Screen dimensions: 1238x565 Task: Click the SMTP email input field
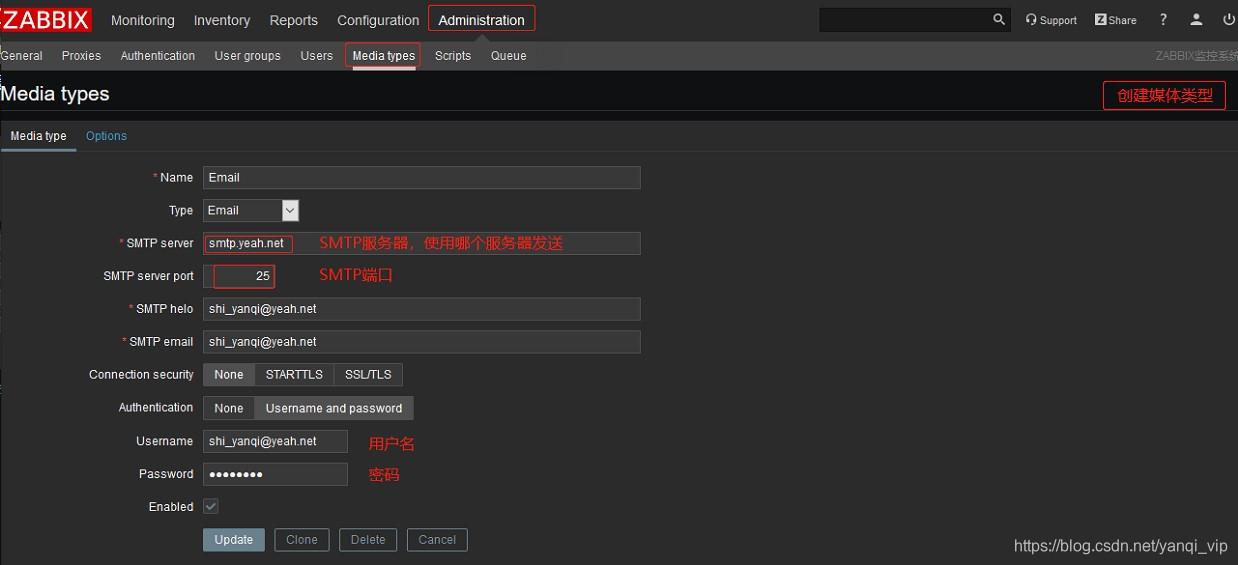click(421, 342)
